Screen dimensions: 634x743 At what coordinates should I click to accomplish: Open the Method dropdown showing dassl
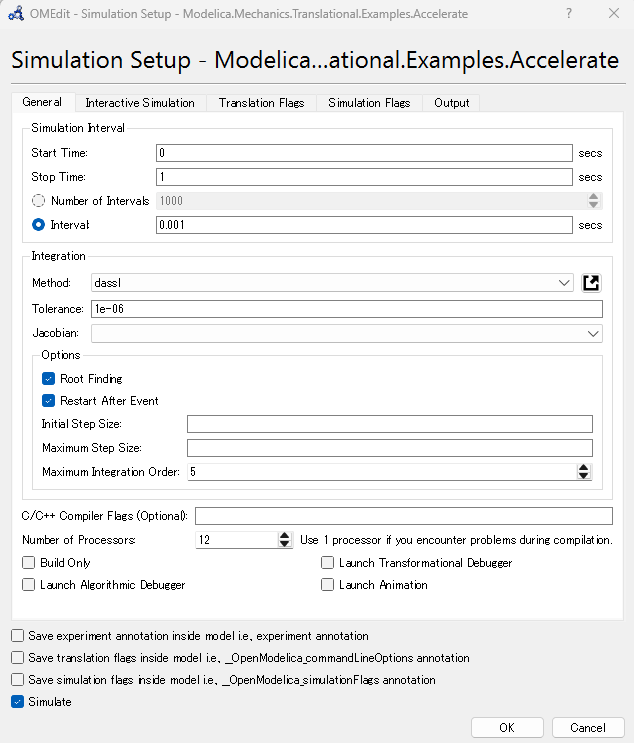332,283
